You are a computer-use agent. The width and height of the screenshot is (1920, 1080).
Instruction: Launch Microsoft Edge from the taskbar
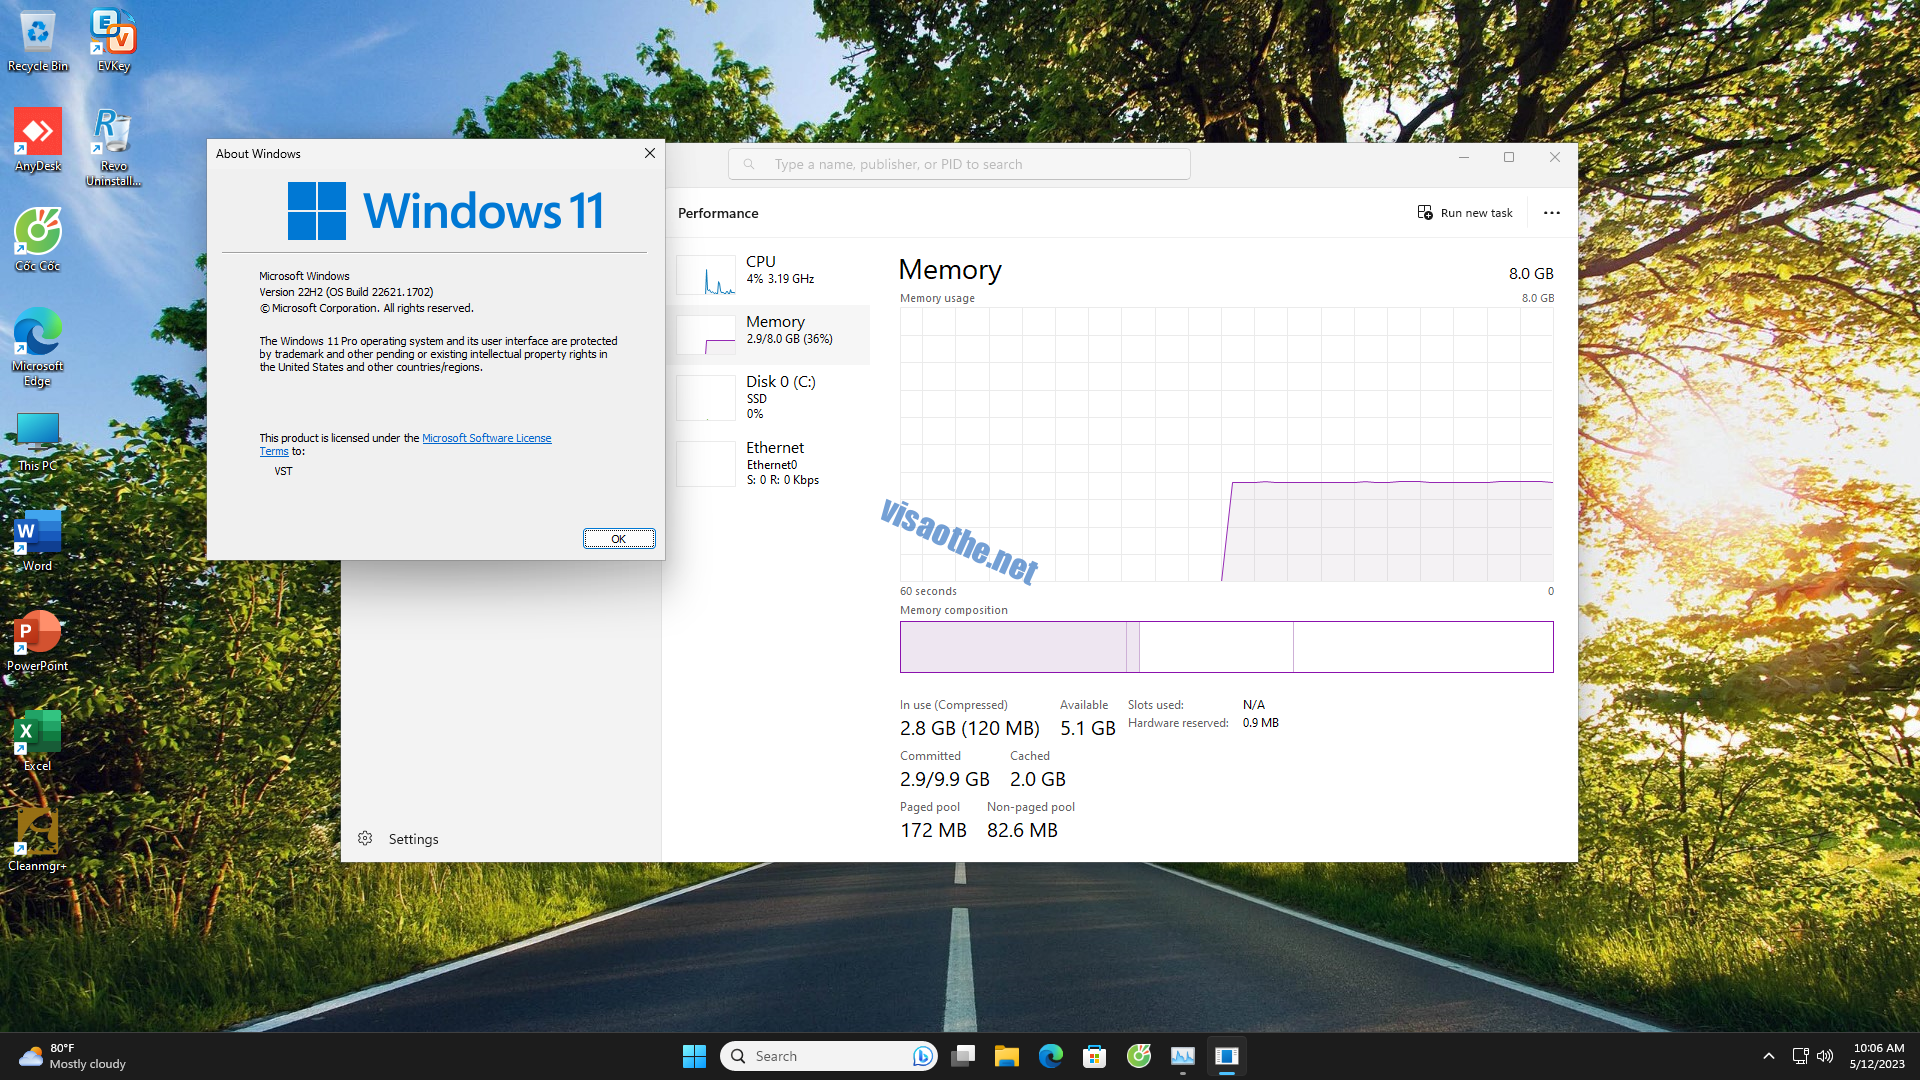1051,1056
